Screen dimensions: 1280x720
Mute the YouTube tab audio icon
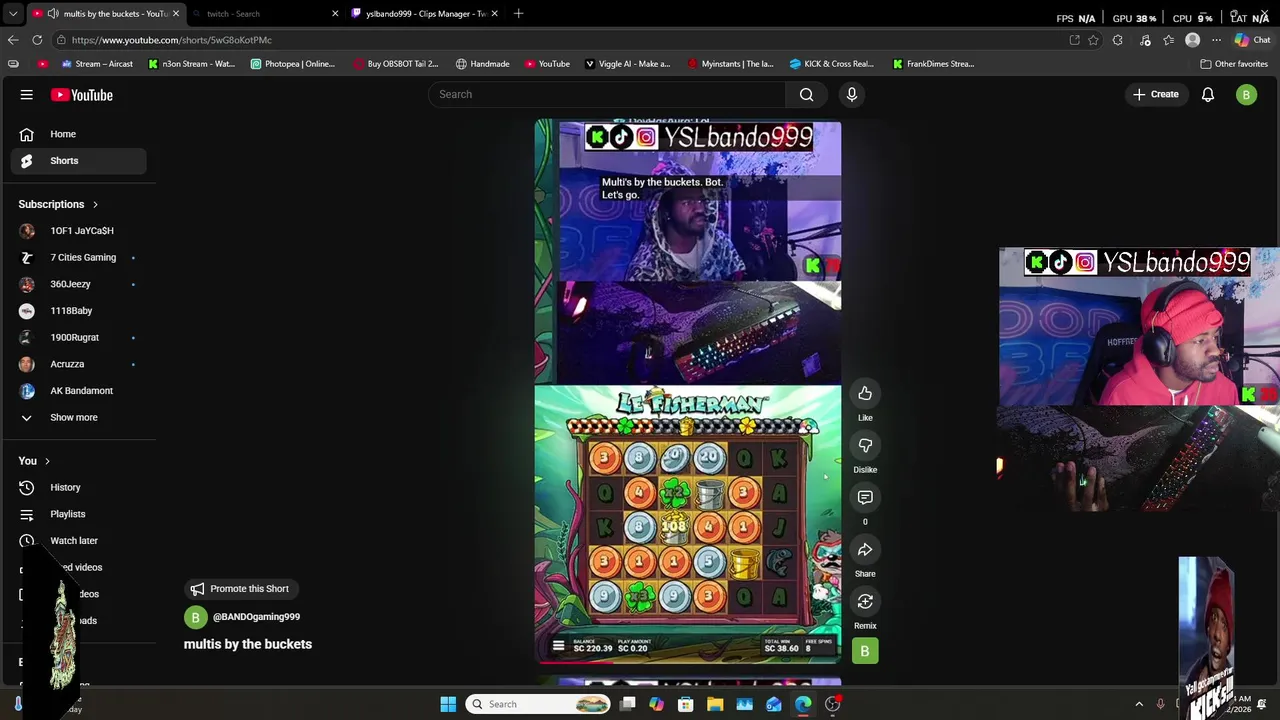point(52,14)
